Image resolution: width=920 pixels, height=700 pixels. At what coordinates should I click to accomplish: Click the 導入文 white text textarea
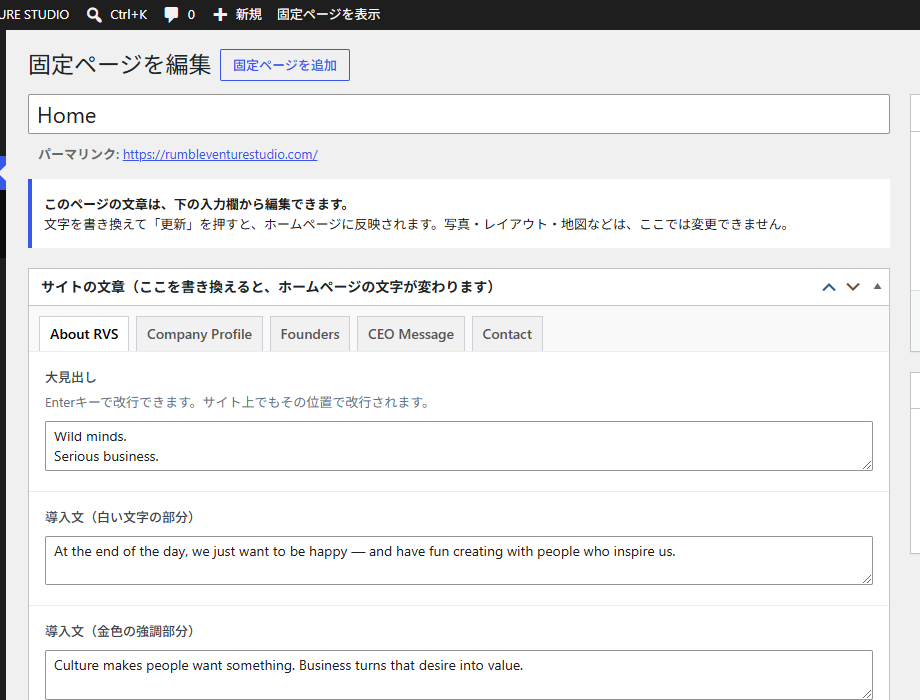click(x=459, y=560)
